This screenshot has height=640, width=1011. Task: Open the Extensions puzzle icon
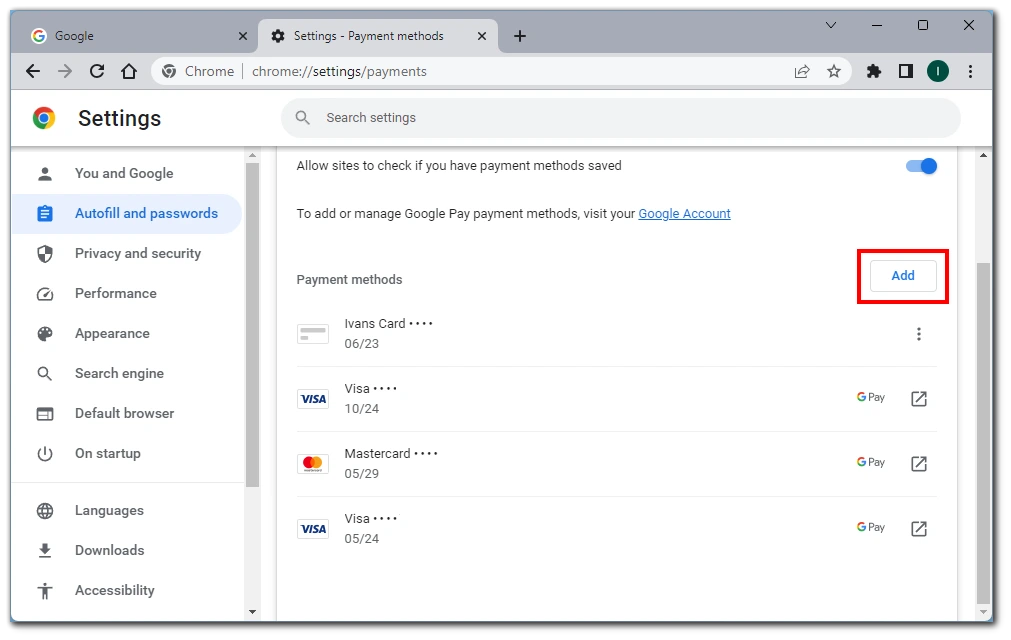tap(874, 72)
